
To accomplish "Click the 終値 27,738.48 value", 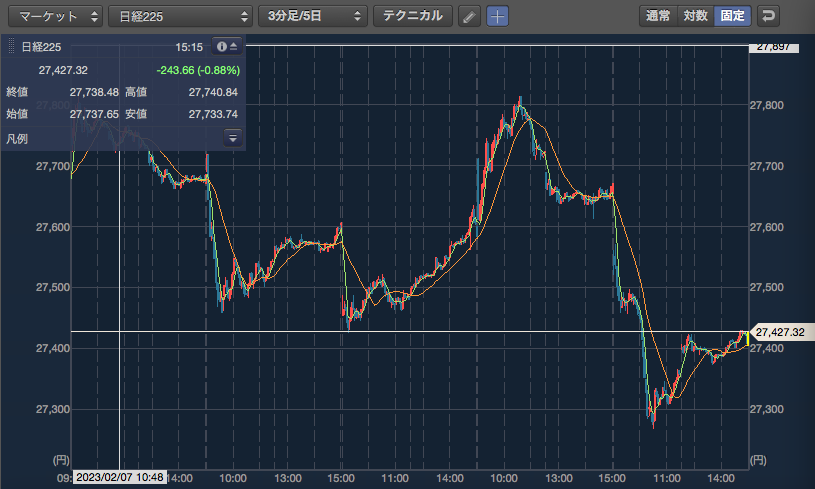I will coord(94,92).
